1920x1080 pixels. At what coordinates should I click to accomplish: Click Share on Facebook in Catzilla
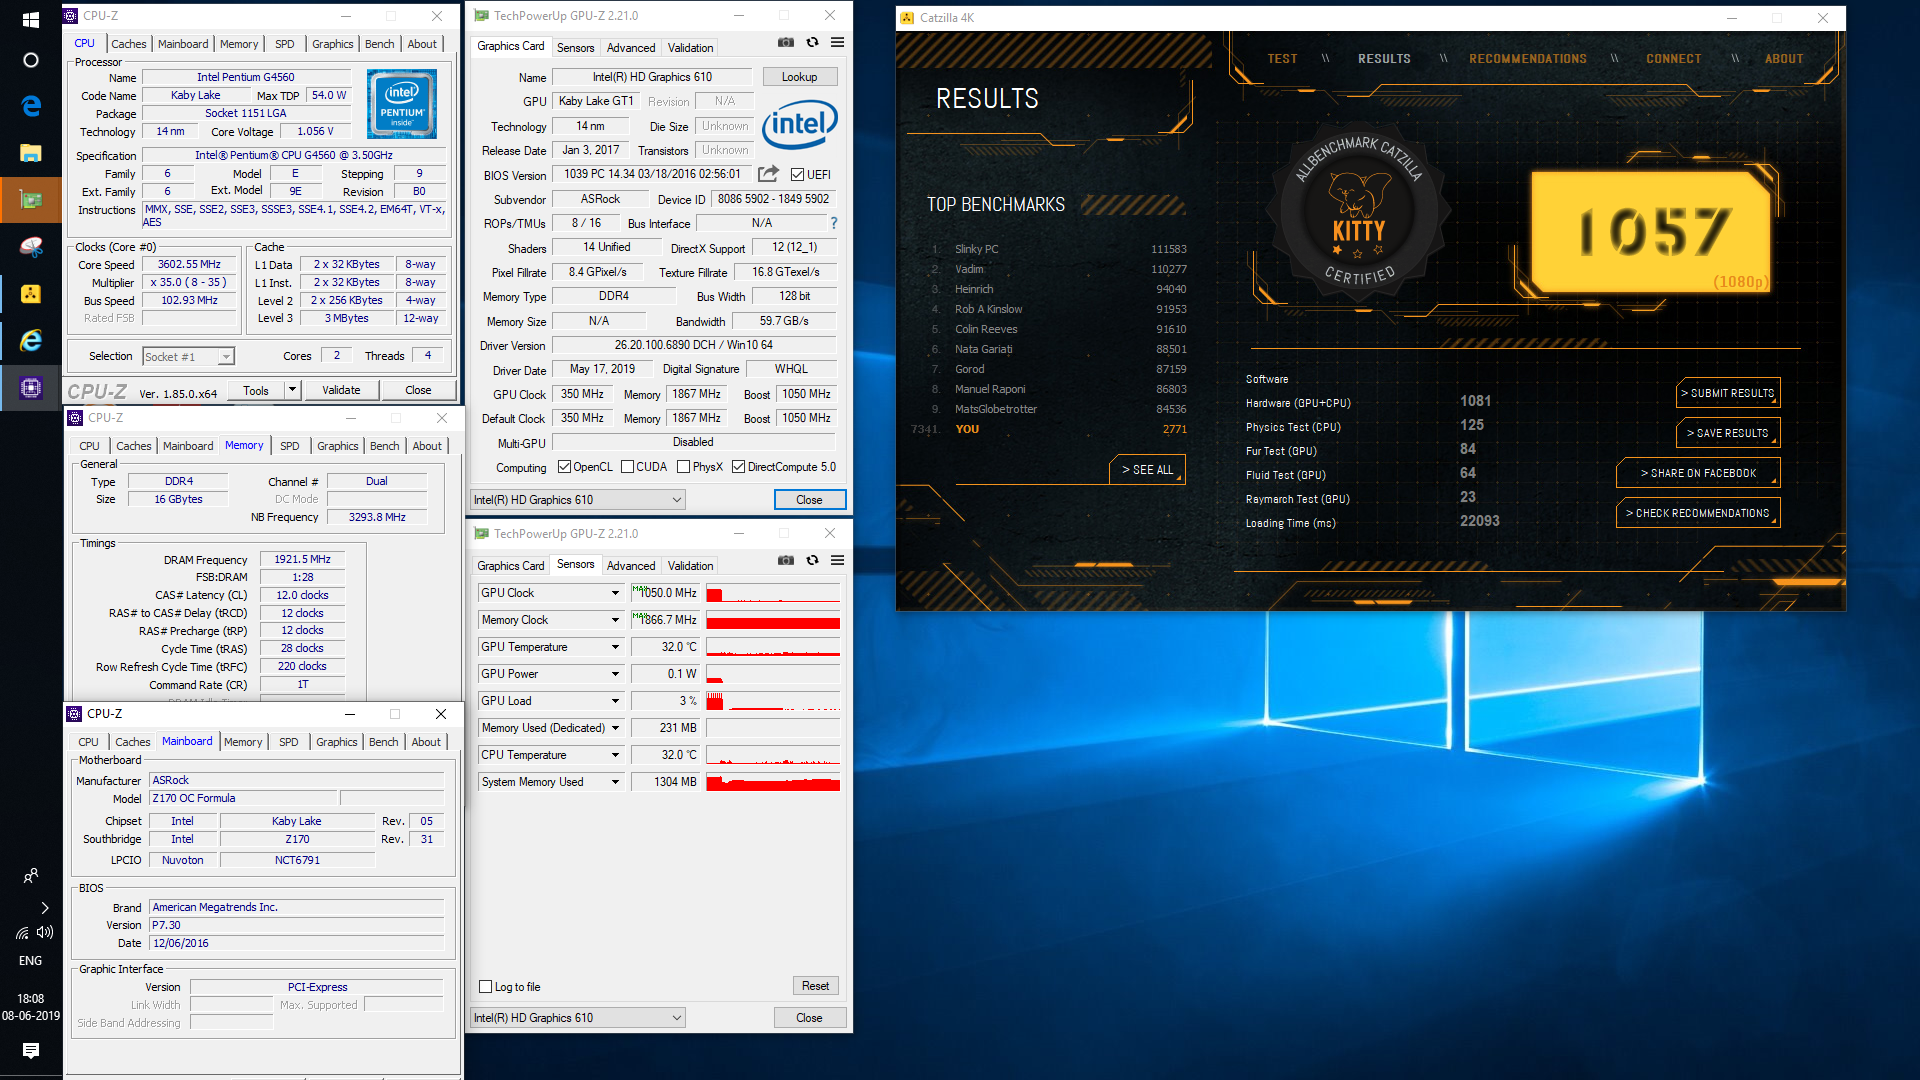coord(1698,473)
